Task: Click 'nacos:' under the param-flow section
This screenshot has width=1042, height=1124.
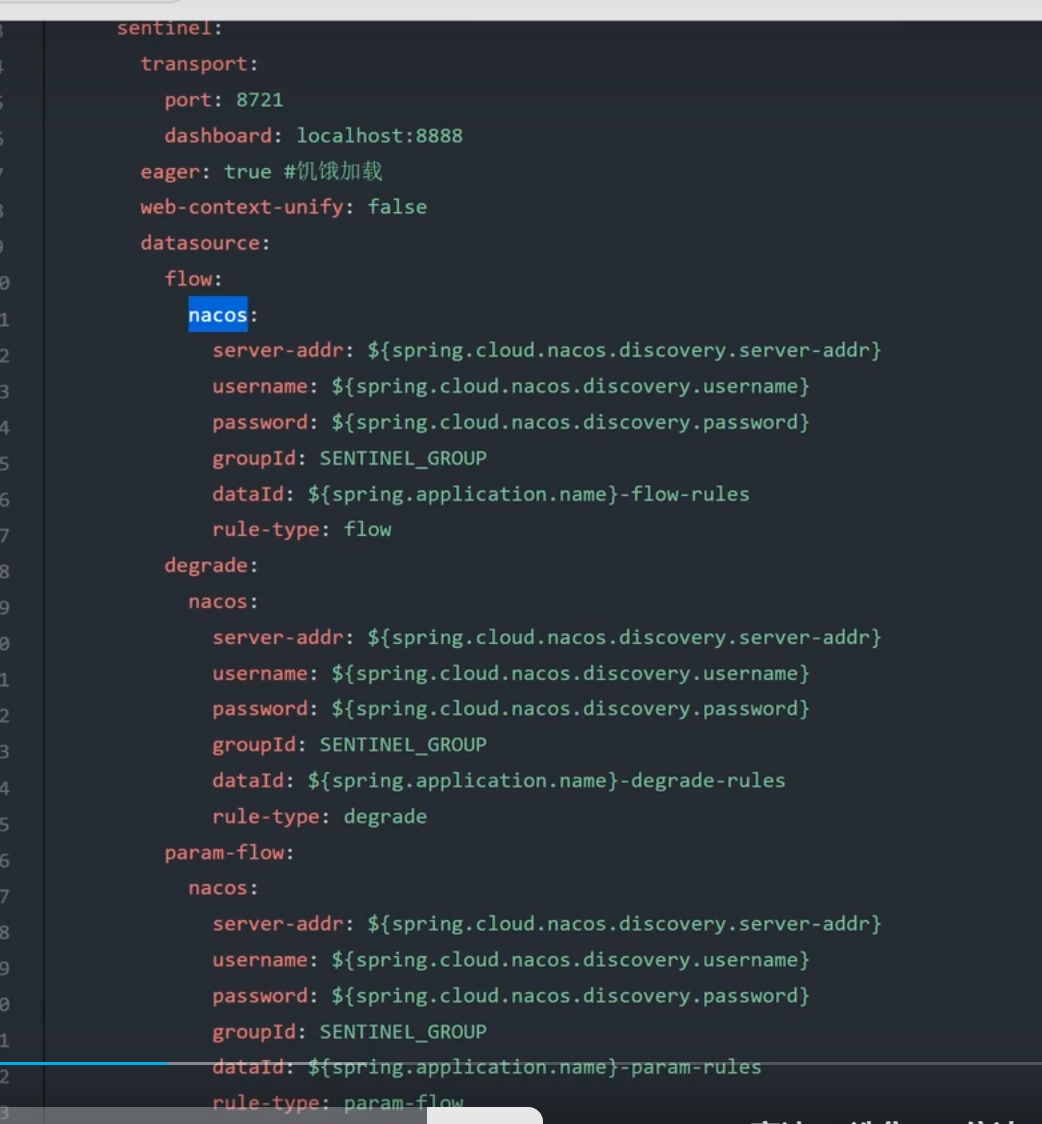Action: pos(224,888)
